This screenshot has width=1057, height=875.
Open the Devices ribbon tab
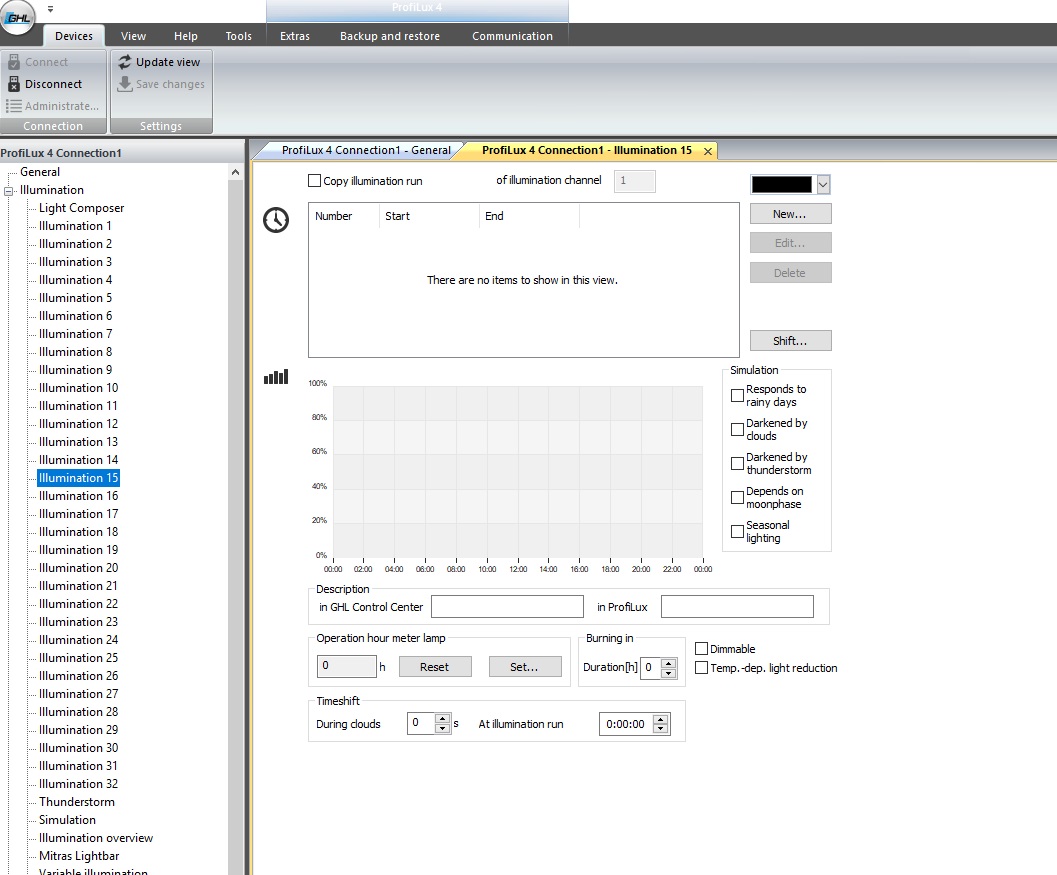click(x=74, y=36)
